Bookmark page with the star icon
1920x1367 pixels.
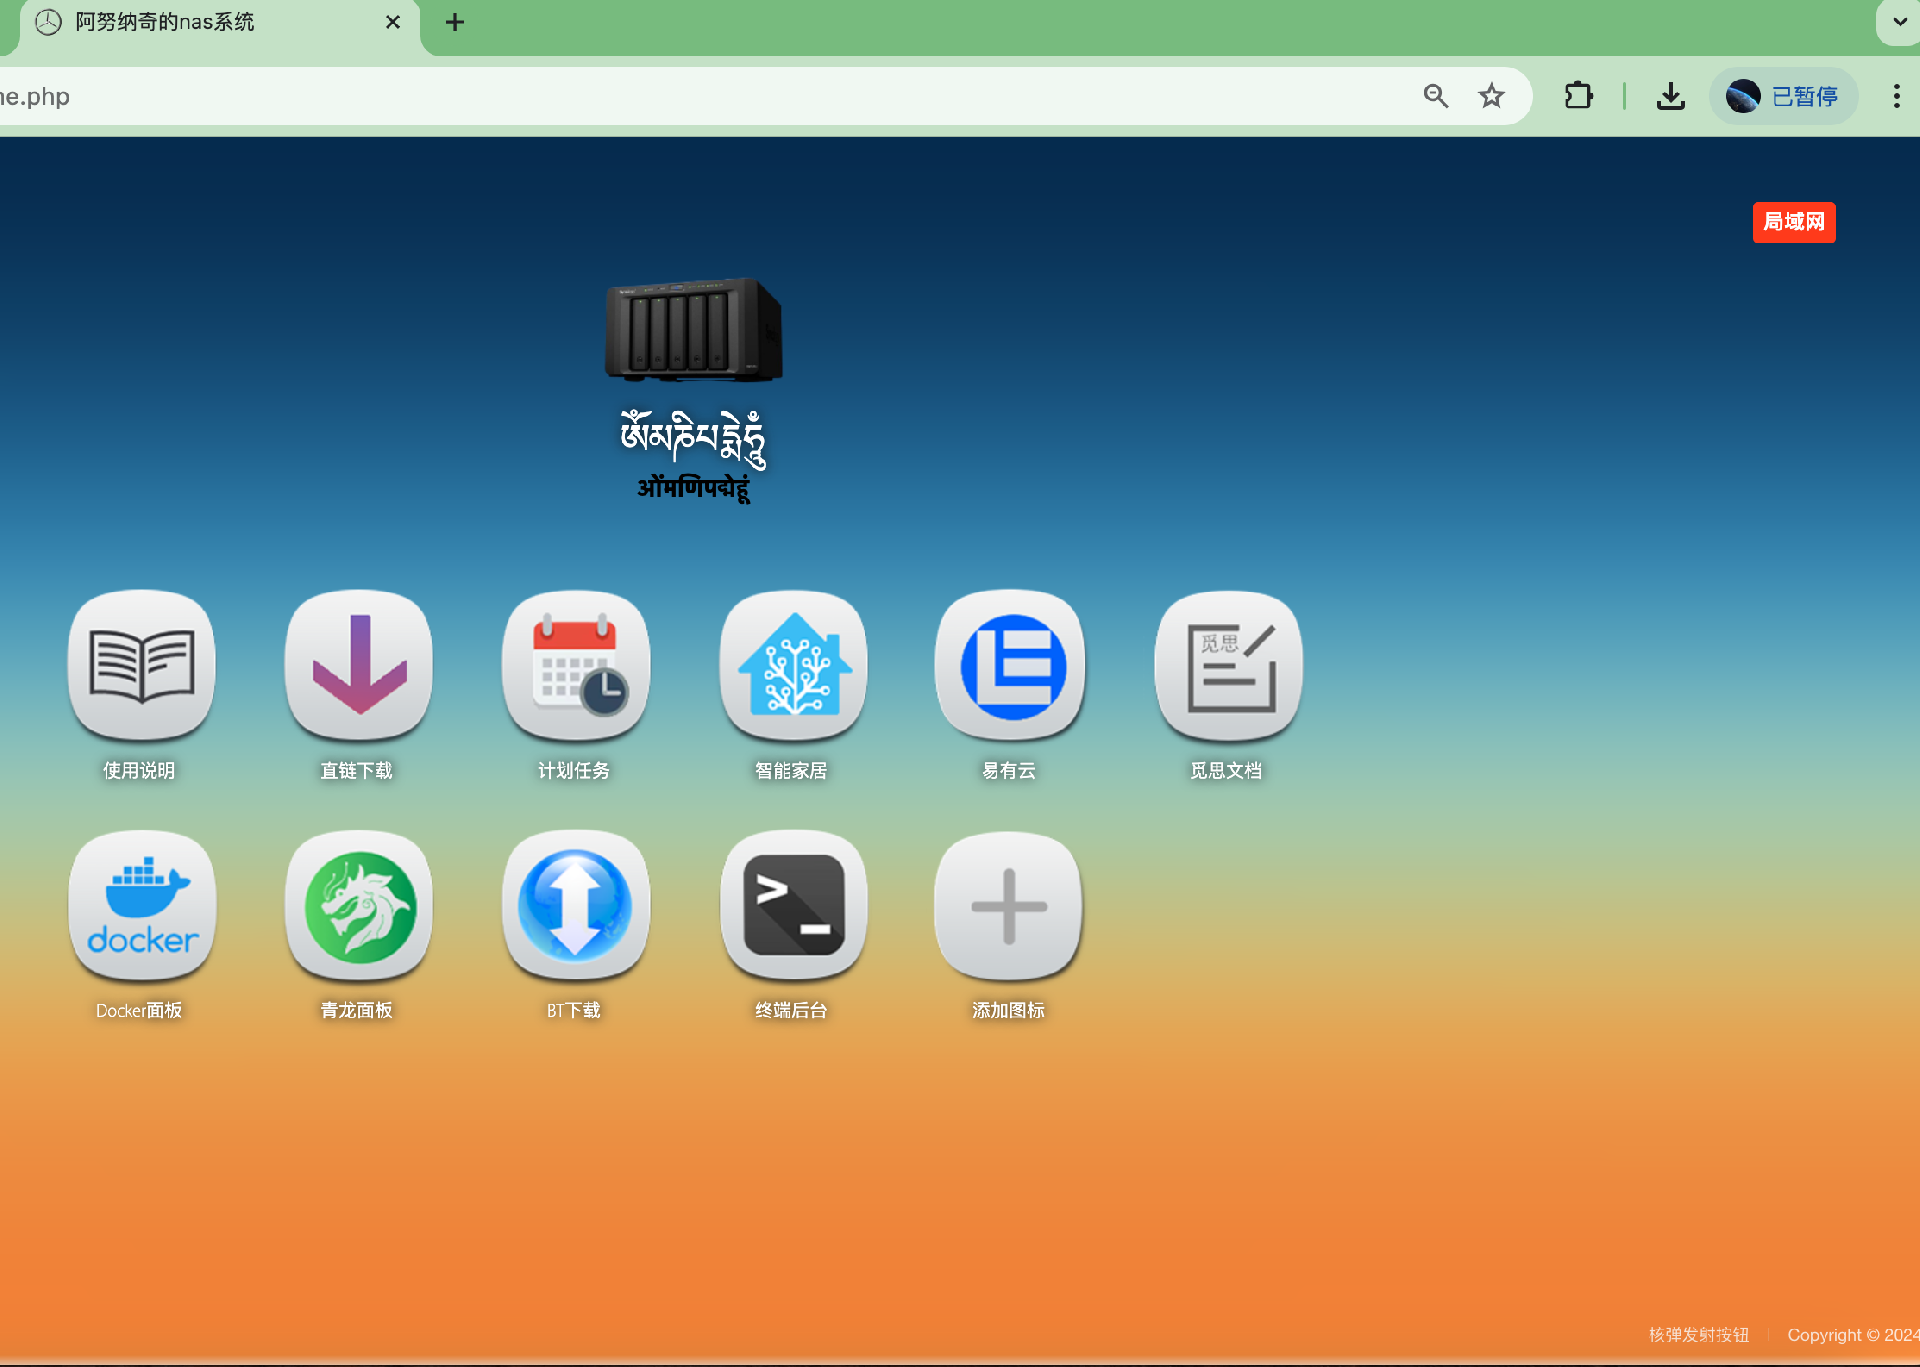(1491, 96)
